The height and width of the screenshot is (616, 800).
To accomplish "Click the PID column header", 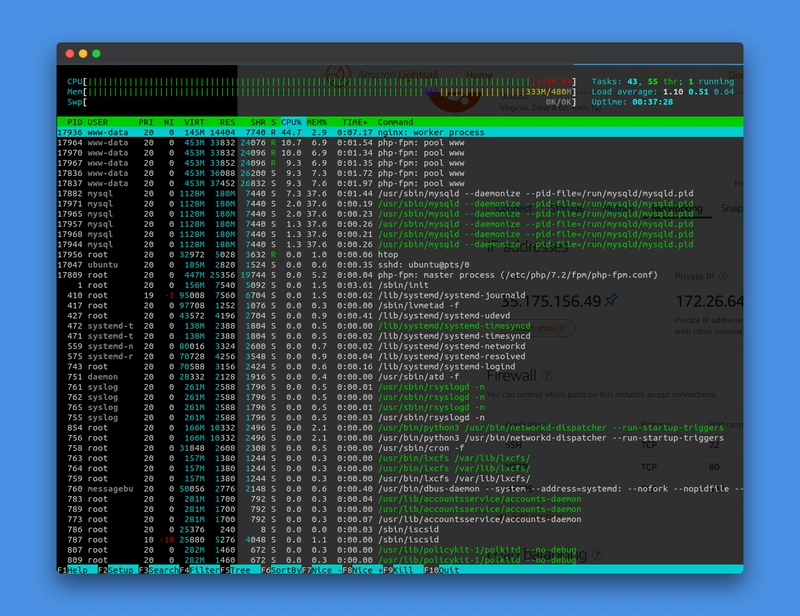I will click(x=74, y=122).
